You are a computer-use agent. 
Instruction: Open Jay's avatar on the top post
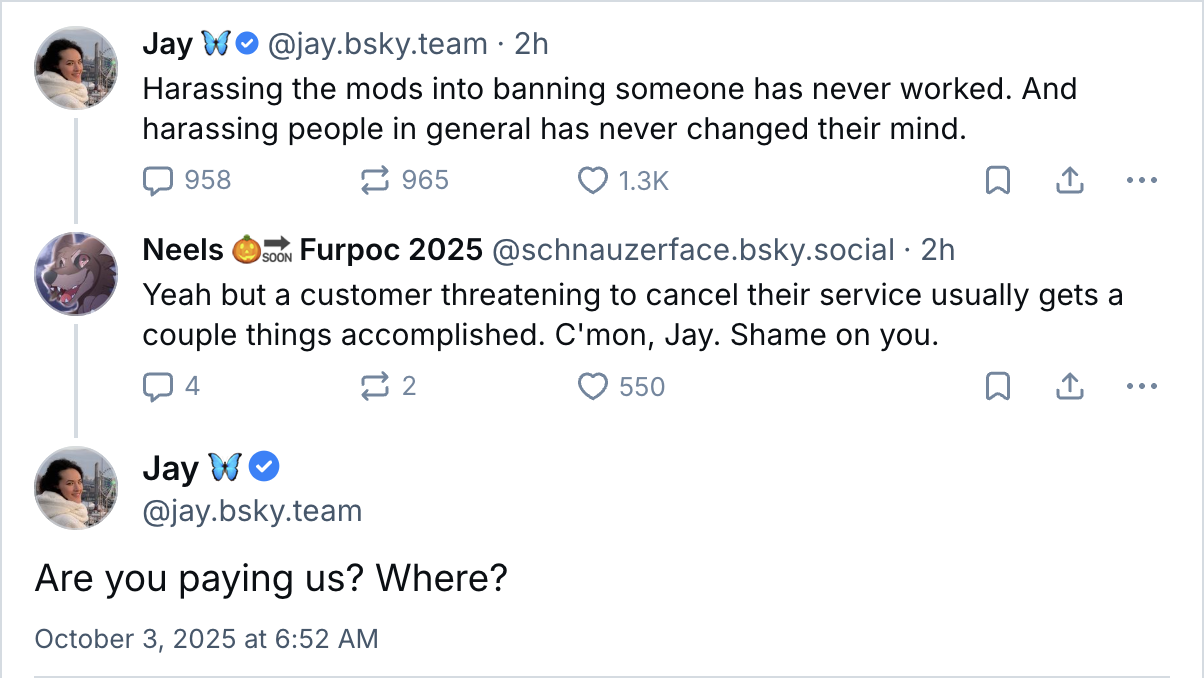(77, 68)
